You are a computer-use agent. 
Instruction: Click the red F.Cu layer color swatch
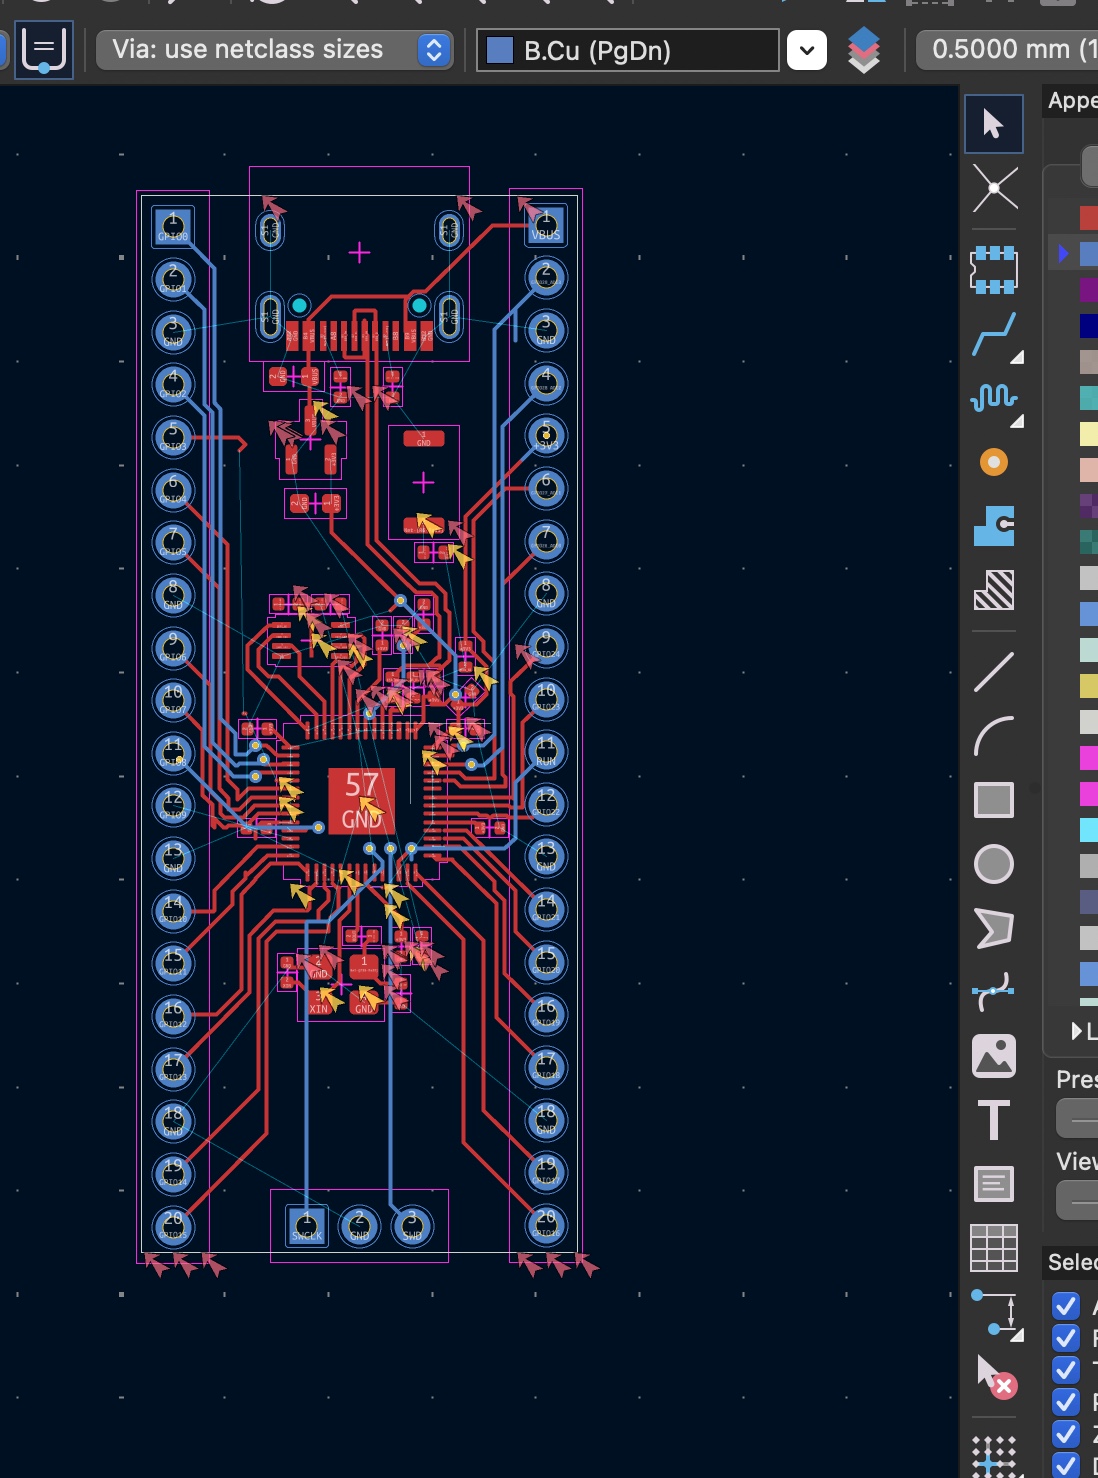[1088, 217]
